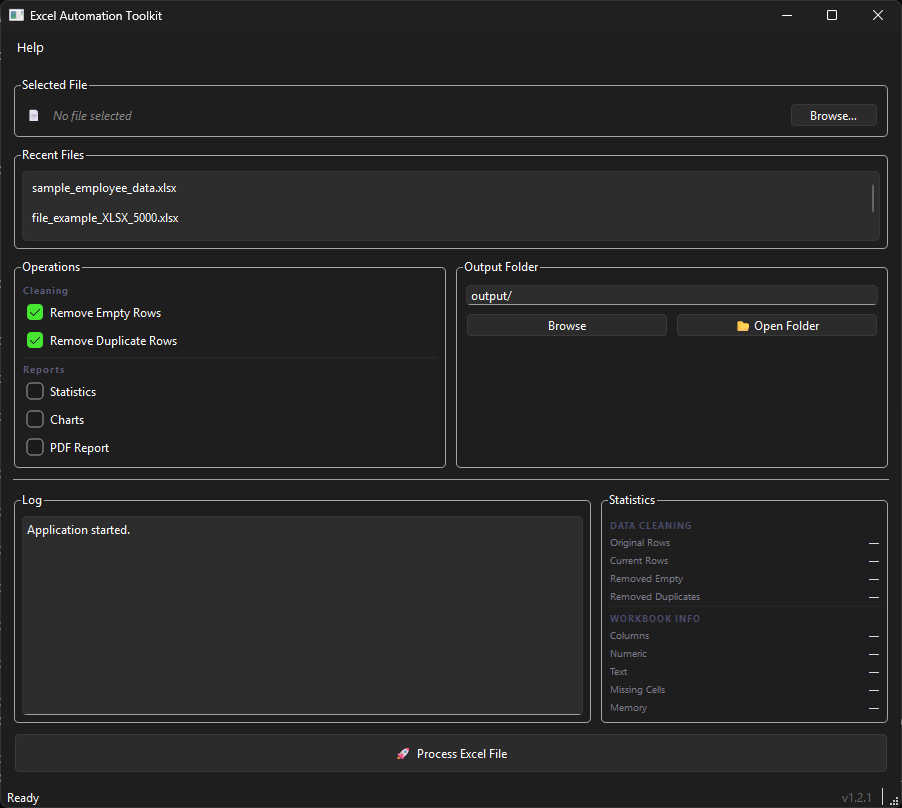The image size is (902, 808).
Task: Click the v1.2.1 version label
Action: [x=857, y=798]
